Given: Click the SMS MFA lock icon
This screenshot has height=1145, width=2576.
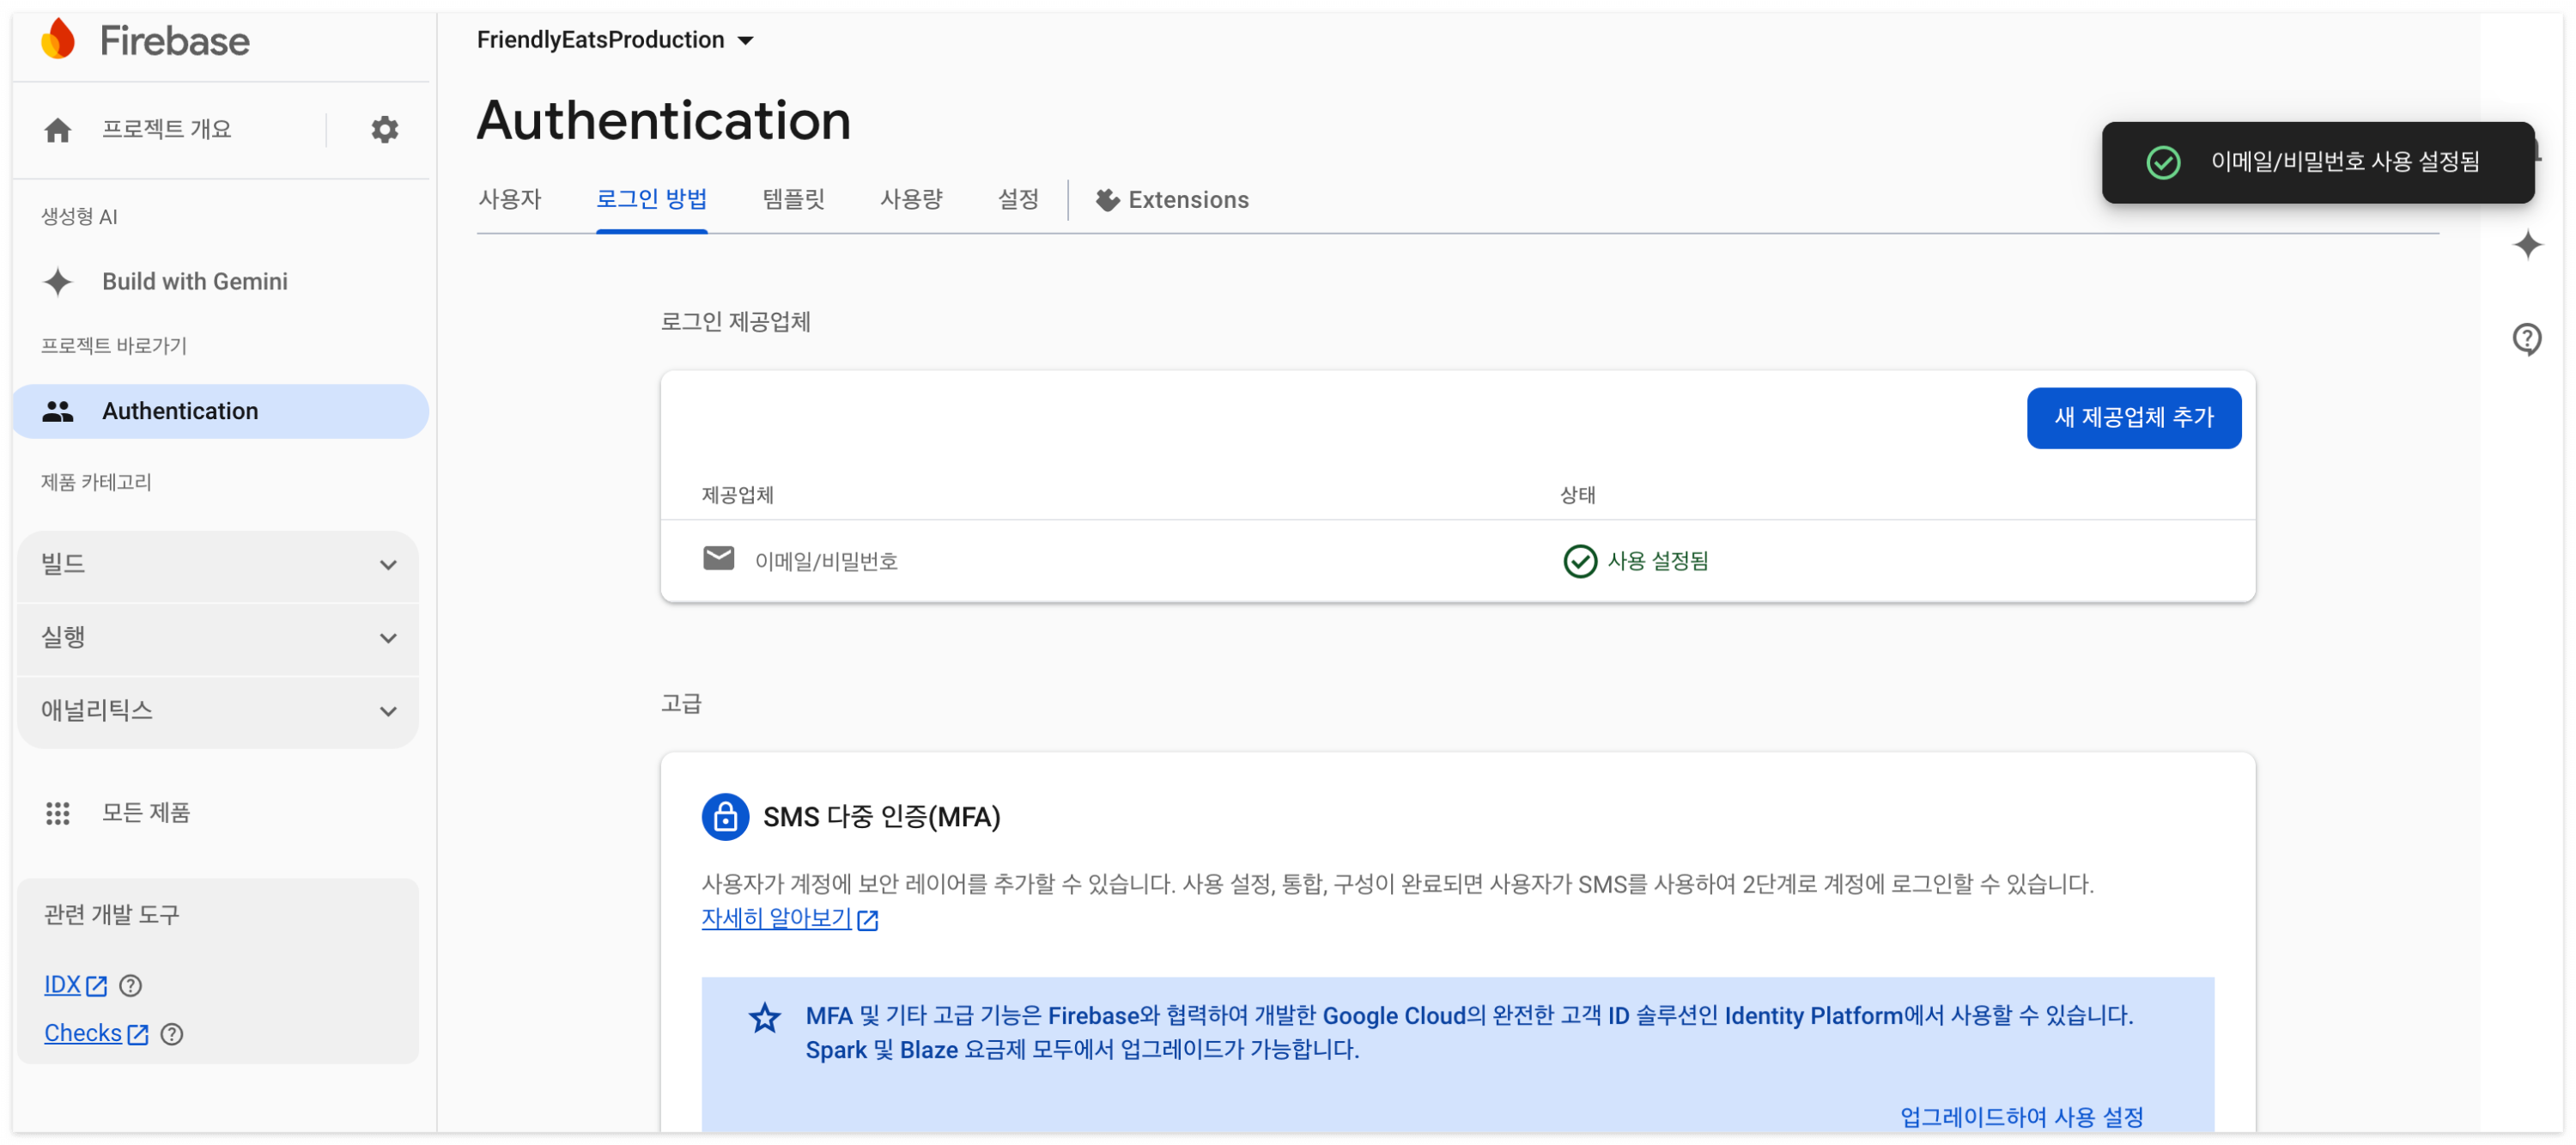Looking at the screenshot, I should 725,817.
